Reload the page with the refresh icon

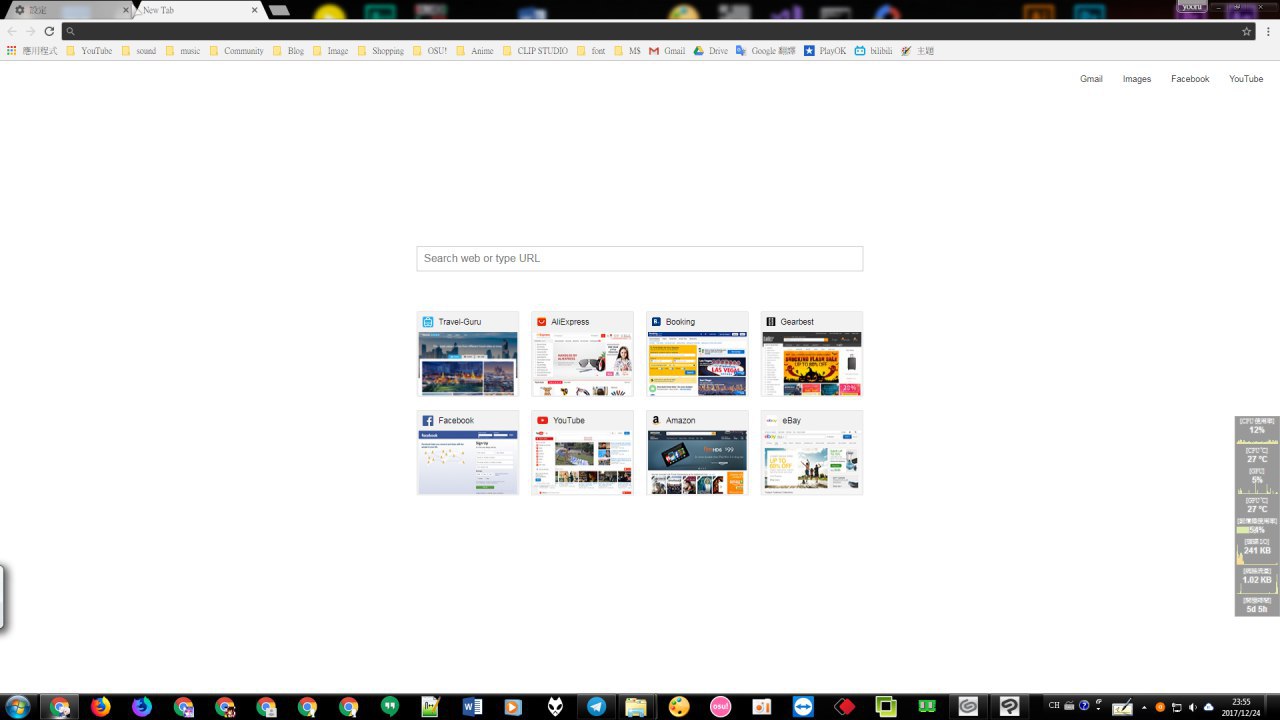(x=49, y=31)
